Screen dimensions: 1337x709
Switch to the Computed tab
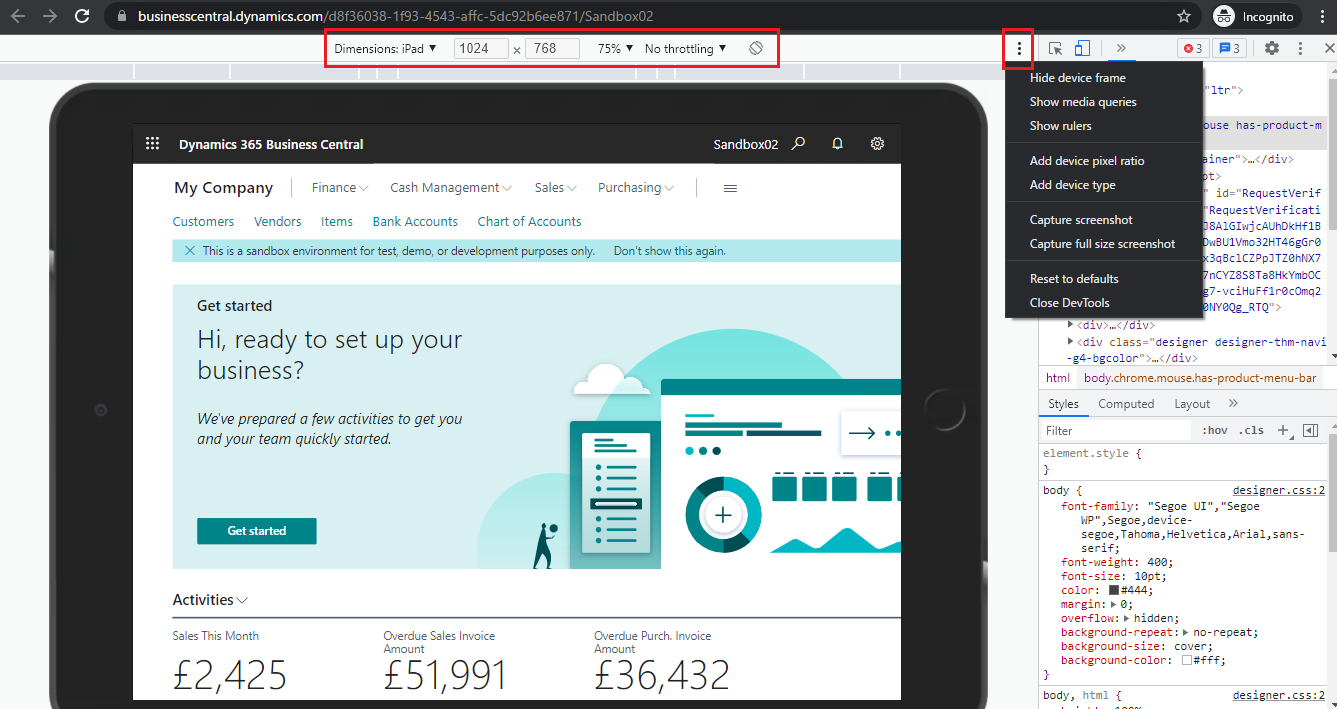(x=1126, y=404)
